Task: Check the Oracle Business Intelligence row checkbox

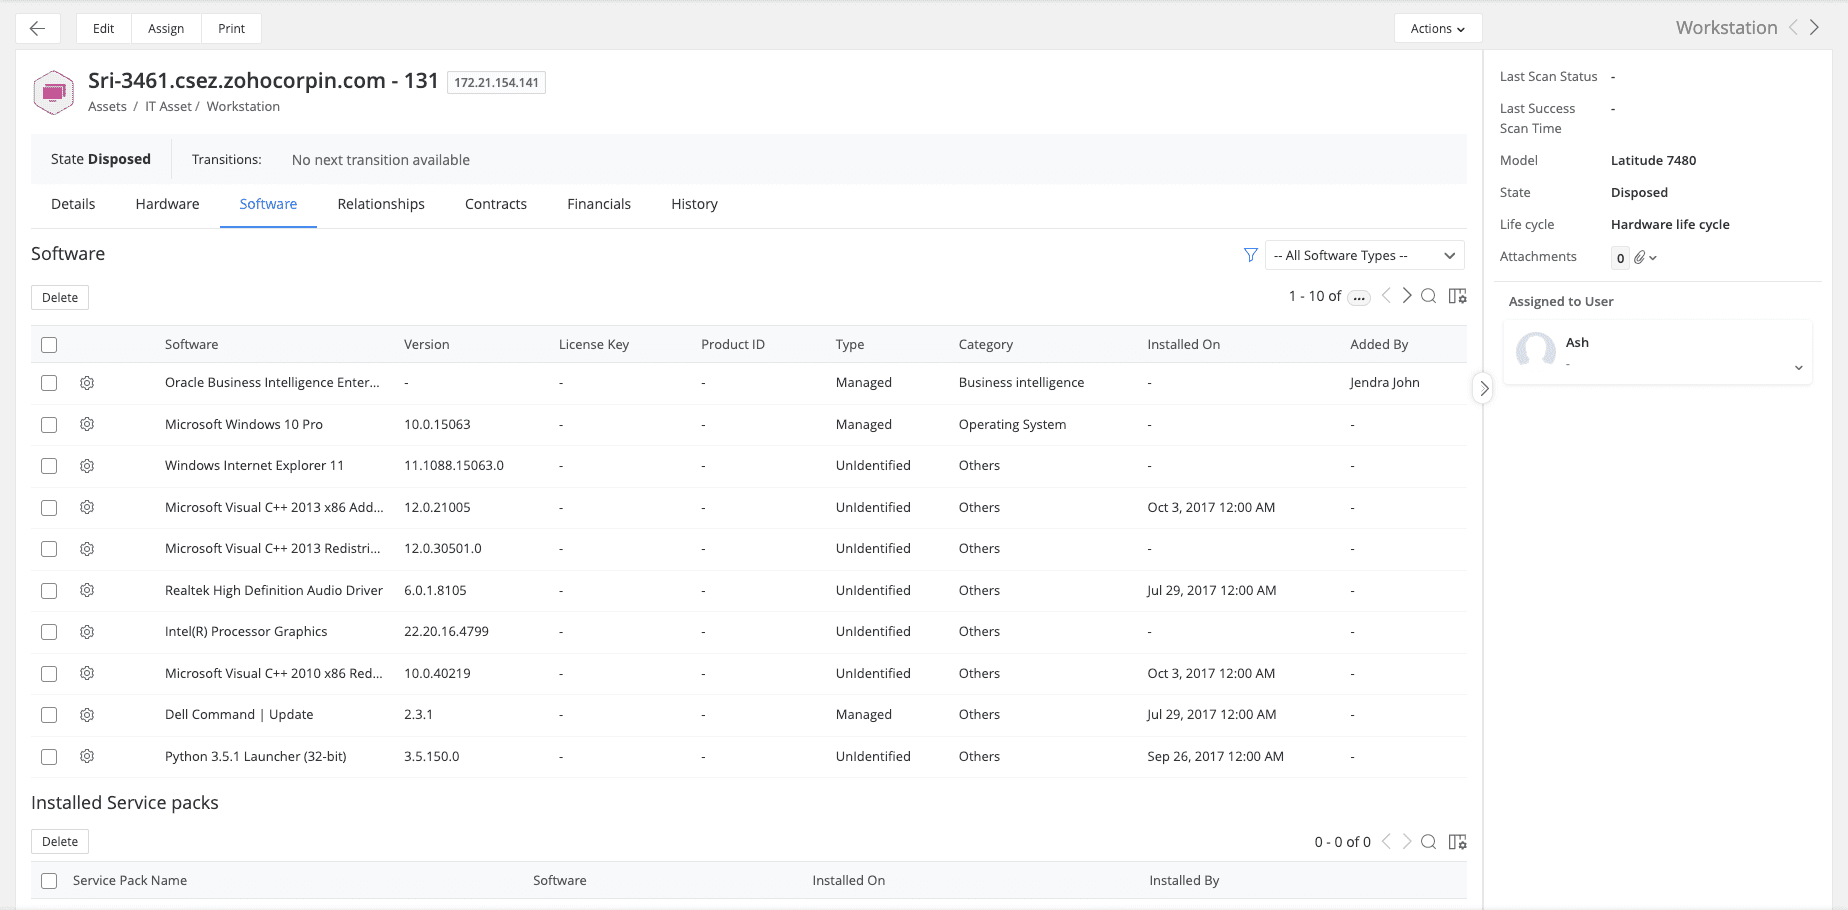Action: pyautogui.click(x=49, y=383)
